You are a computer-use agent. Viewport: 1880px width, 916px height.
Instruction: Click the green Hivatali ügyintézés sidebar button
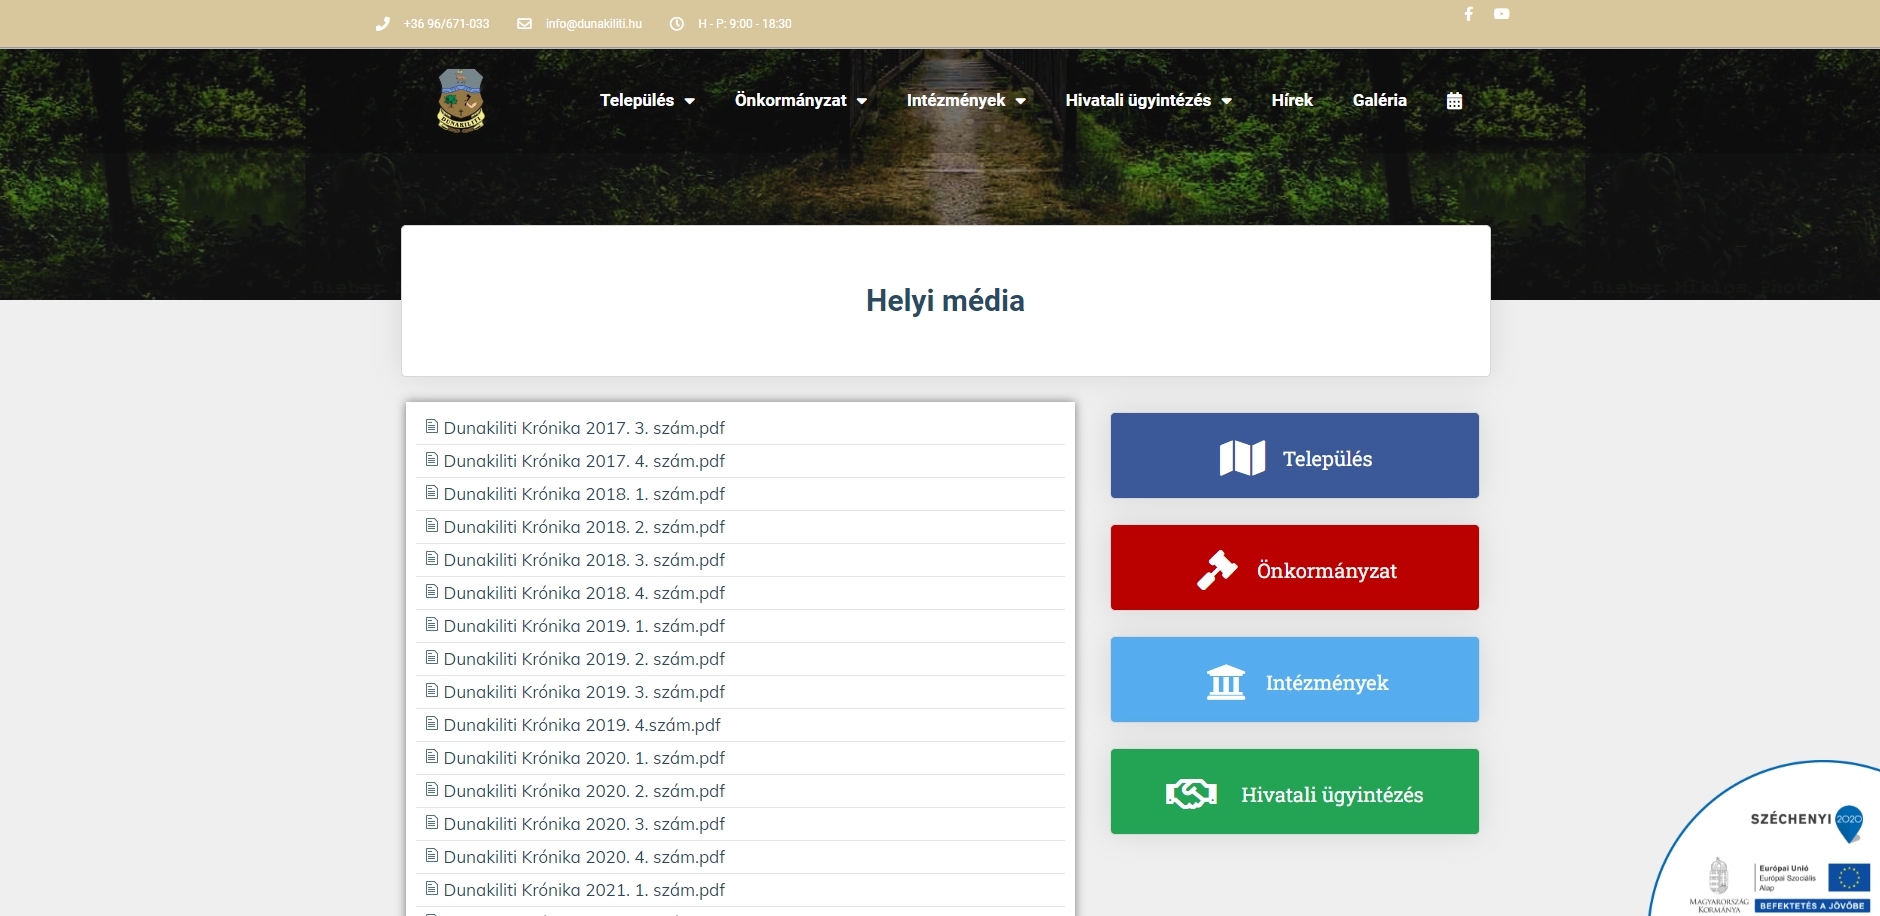pyautogui.click(x=1295, y=792)
